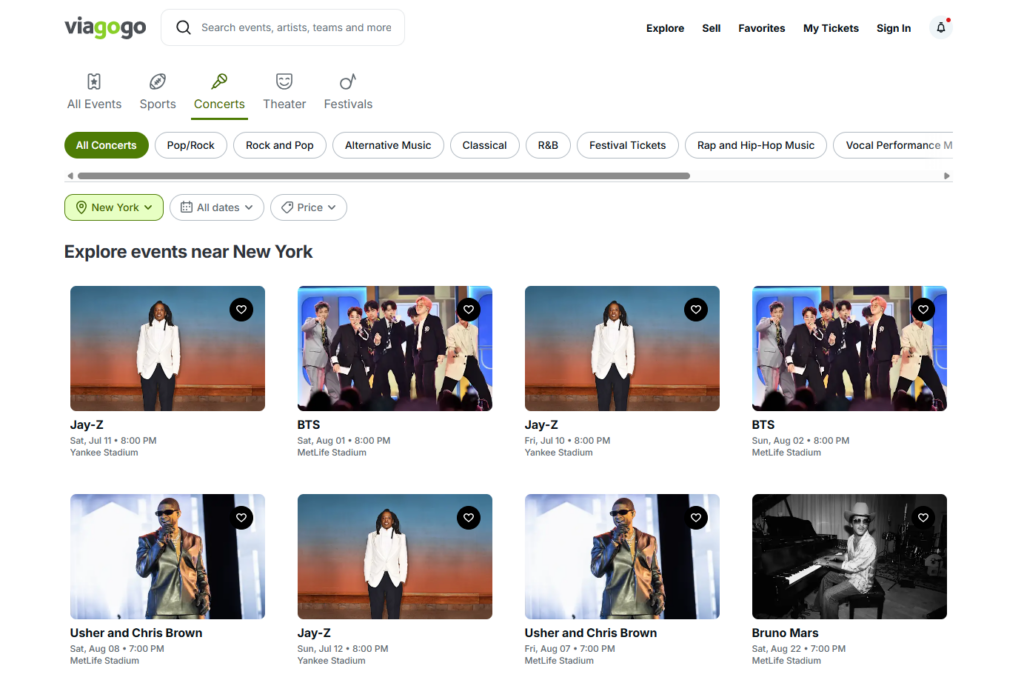Filter by R&B genre
Viewport: 1024px width, 700px height.
[x=548, y=145]
